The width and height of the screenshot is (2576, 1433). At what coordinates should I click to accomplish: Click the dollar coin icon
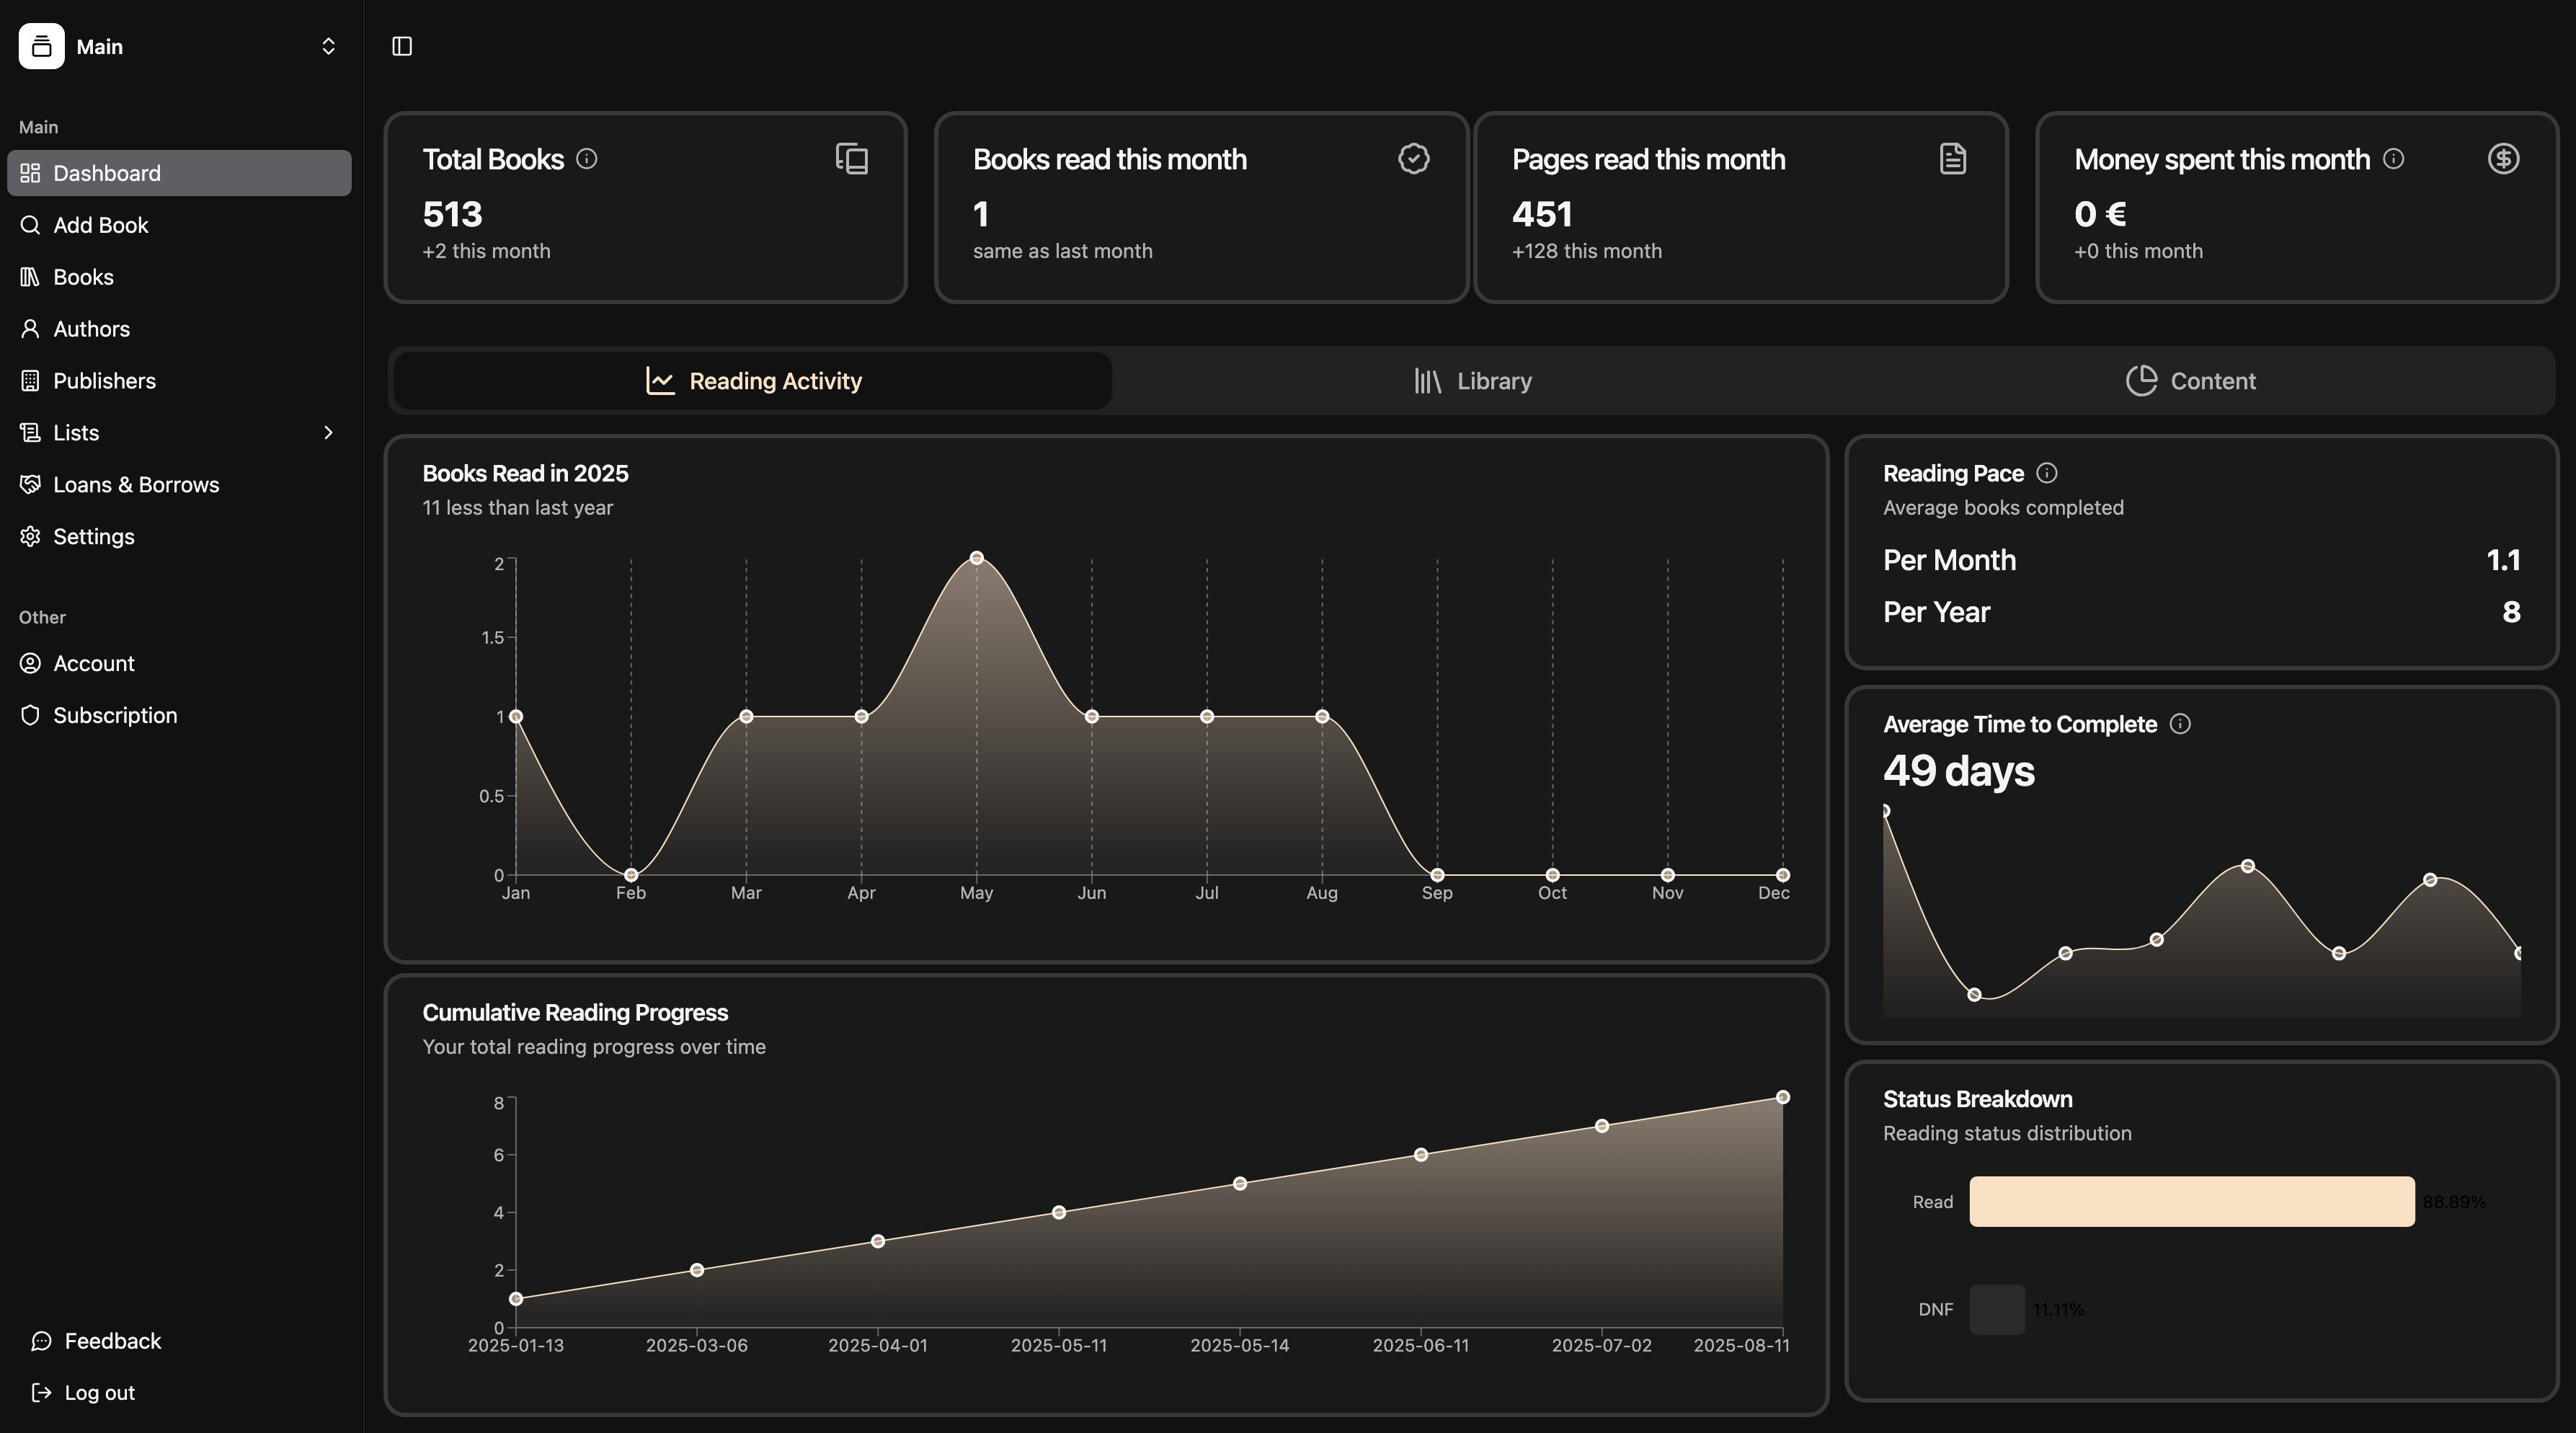(x=2503, y=159)
